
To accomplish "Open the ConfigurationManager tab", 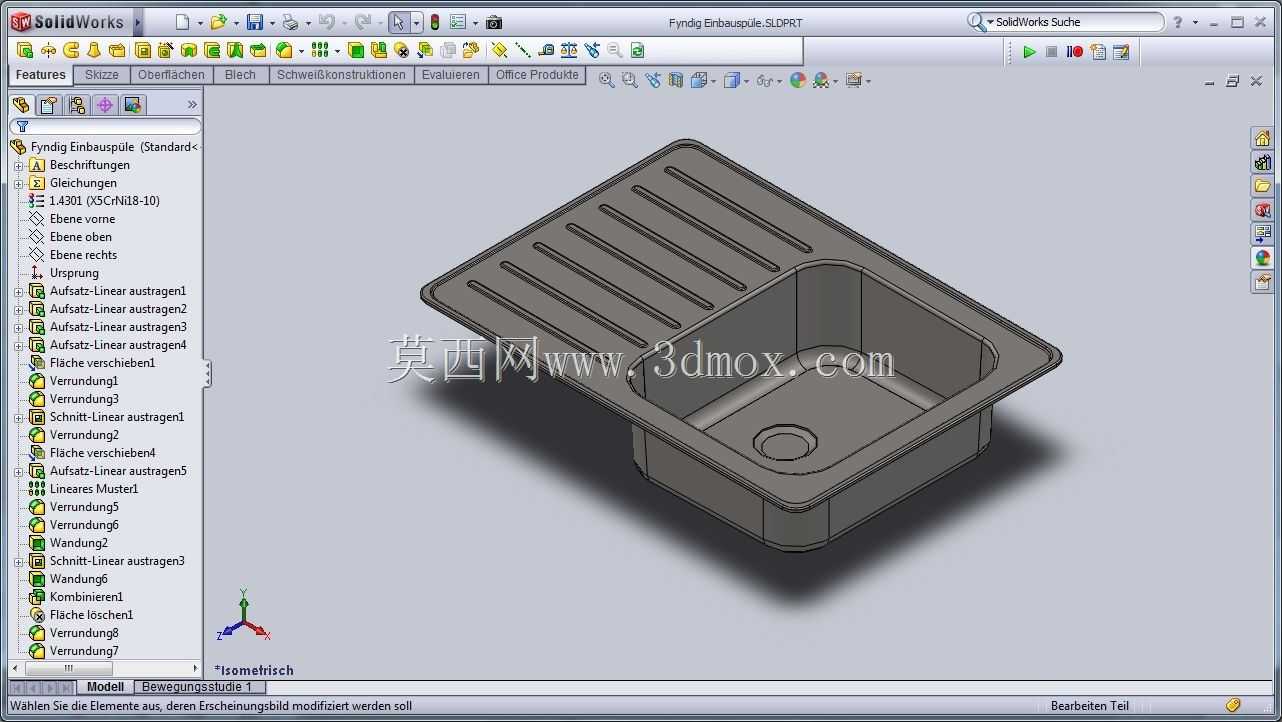I will [x=77, y=104].
